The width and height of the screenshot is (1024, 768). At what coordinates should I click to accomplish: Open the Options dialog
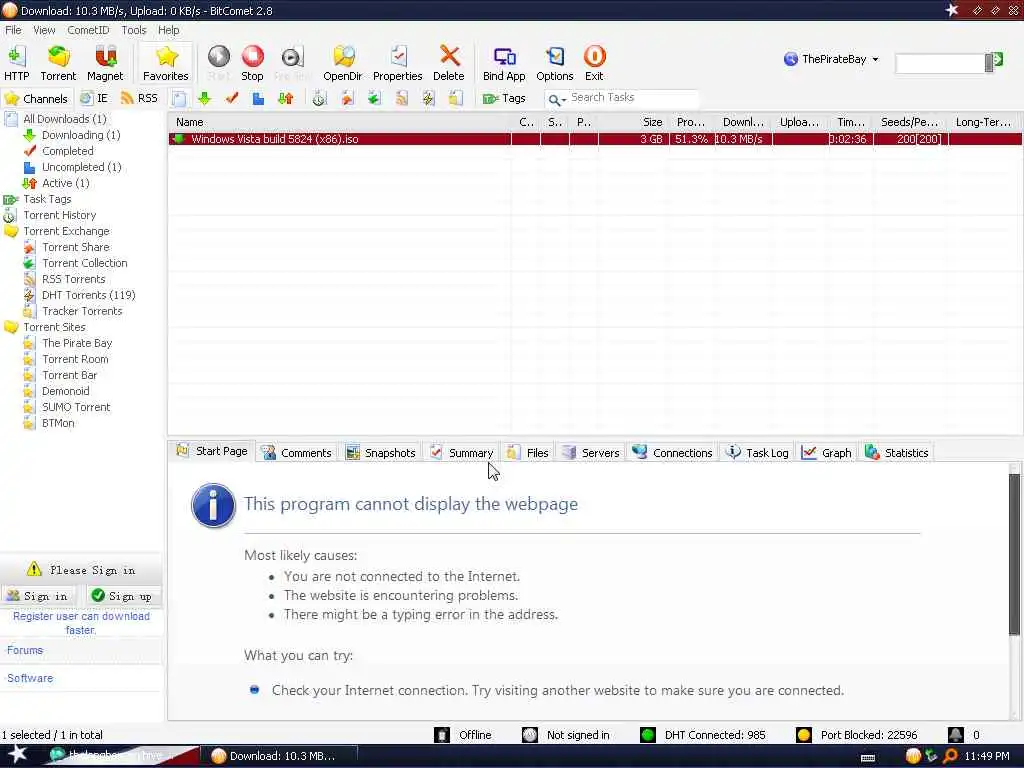coord(555,63)
